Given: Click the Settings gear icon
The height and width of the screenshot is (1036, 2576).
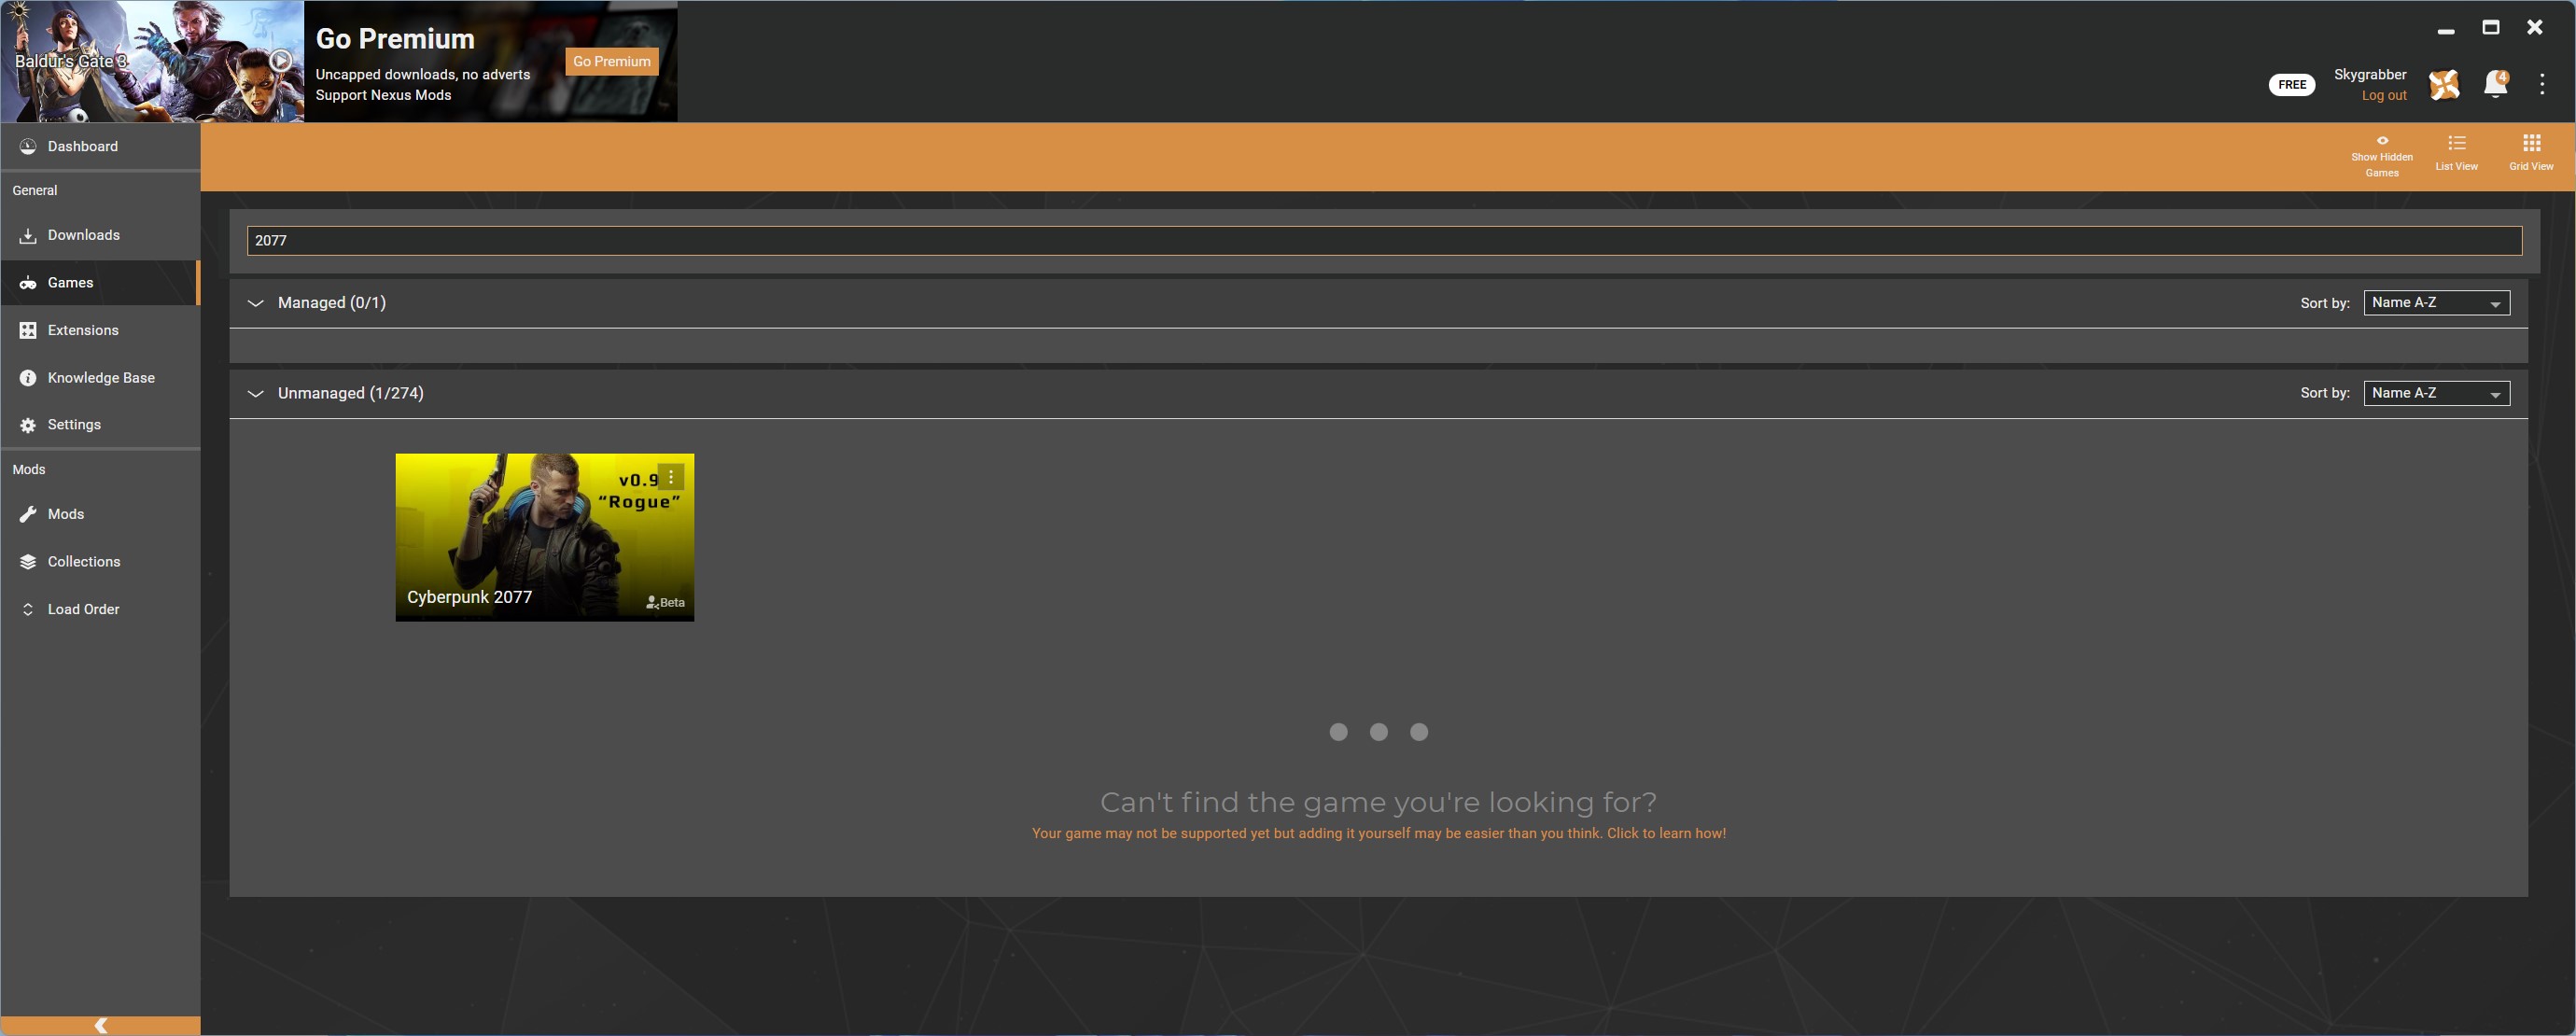Looking at the screenshot, I should [x=28, y=425].
